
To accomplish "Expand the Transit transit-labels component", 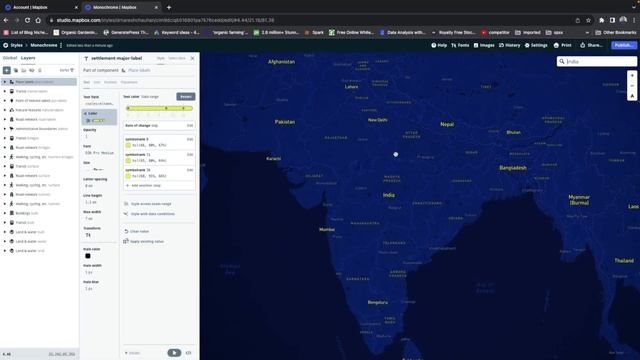I will pyautogui.click(x=5, y=91).
